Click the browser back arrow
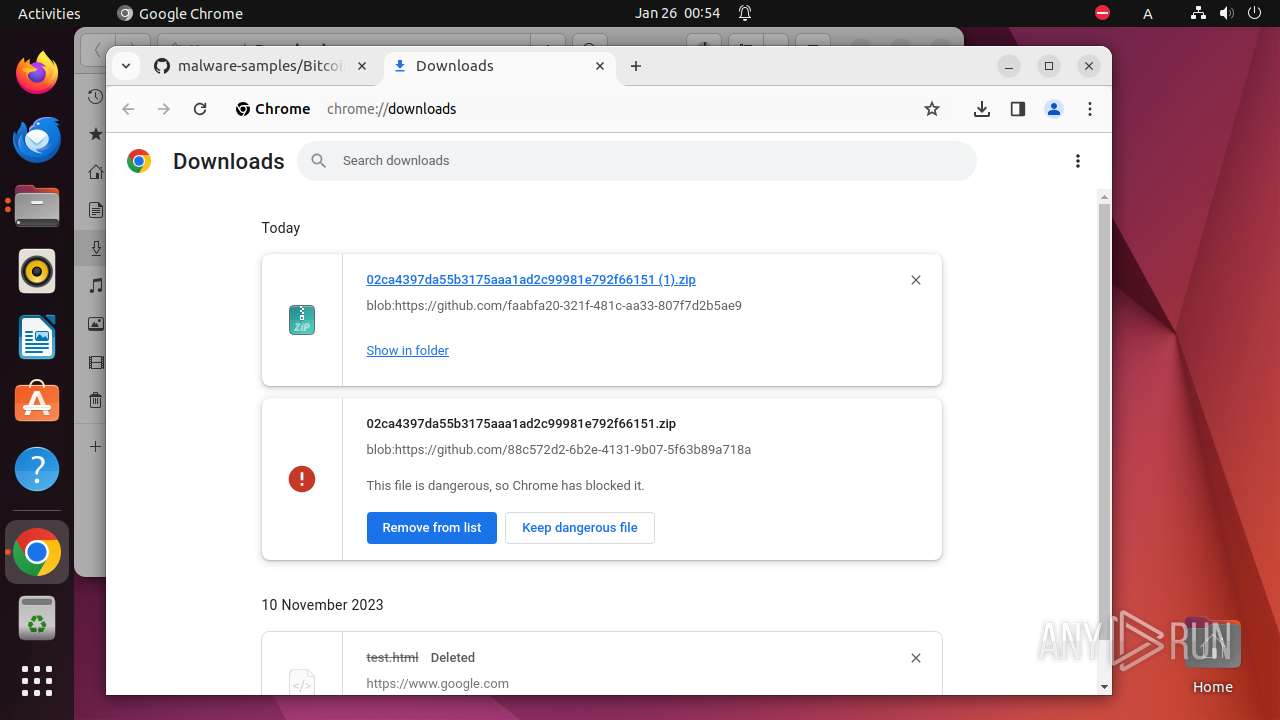This screenshot has width=1280, height=720. 127,109
